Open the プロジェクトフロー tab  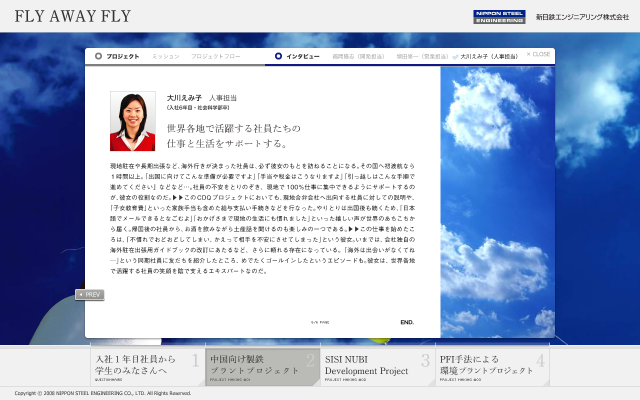(x=216, y=56)
